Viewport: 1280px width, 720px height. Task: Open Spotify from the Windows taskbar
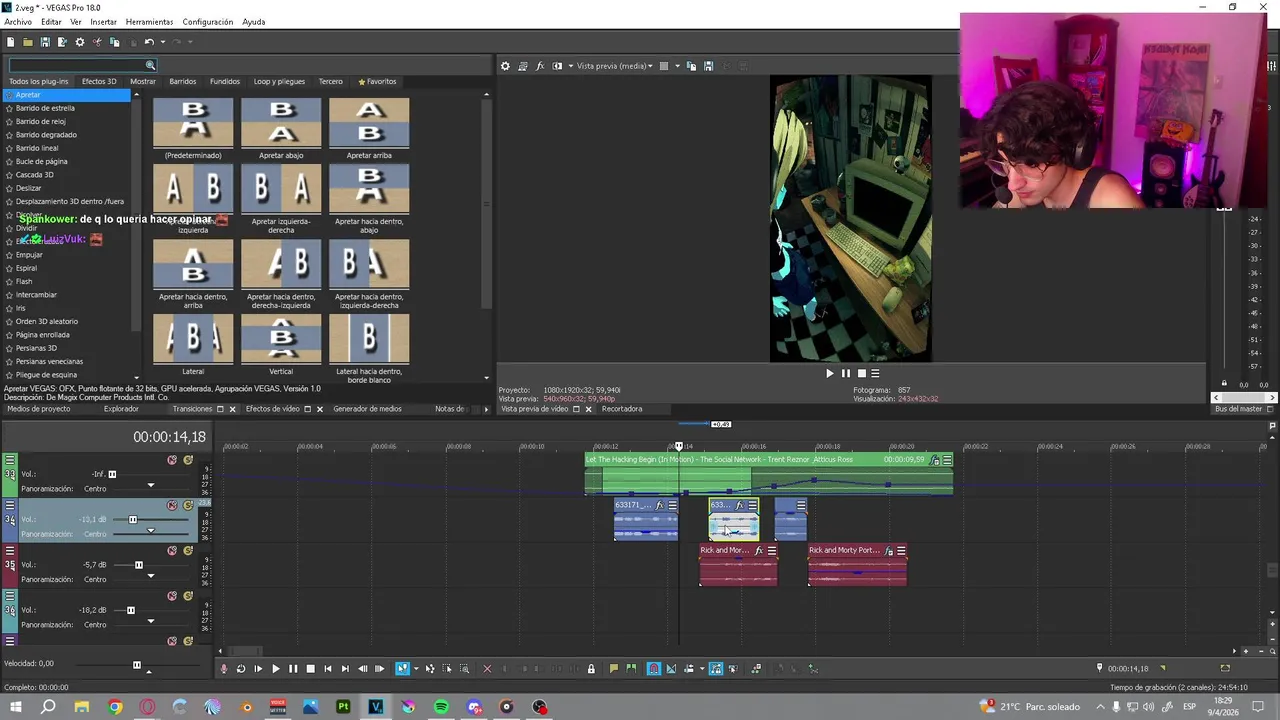click(x=441, y=707)
